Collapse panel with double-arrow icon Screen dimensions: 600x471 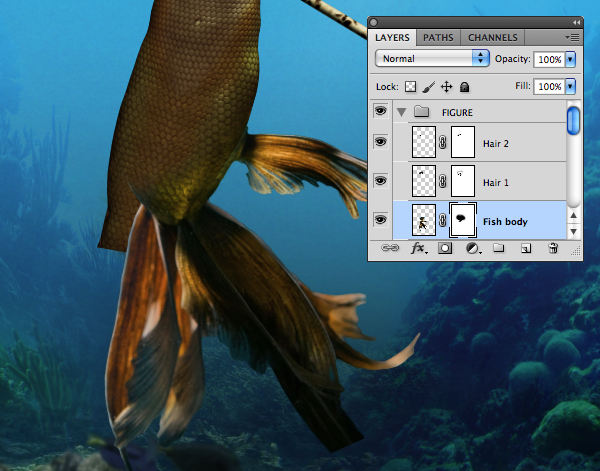576,23
